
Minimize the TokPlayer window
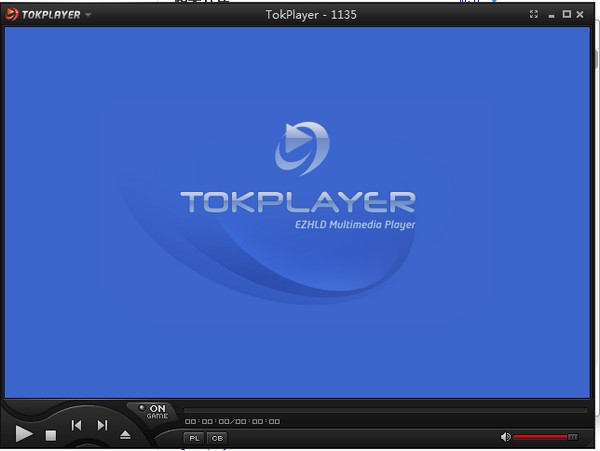(x=551, y=16)
